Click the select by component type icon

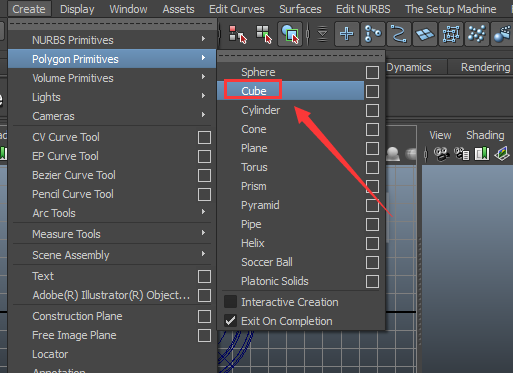[290, 34]
